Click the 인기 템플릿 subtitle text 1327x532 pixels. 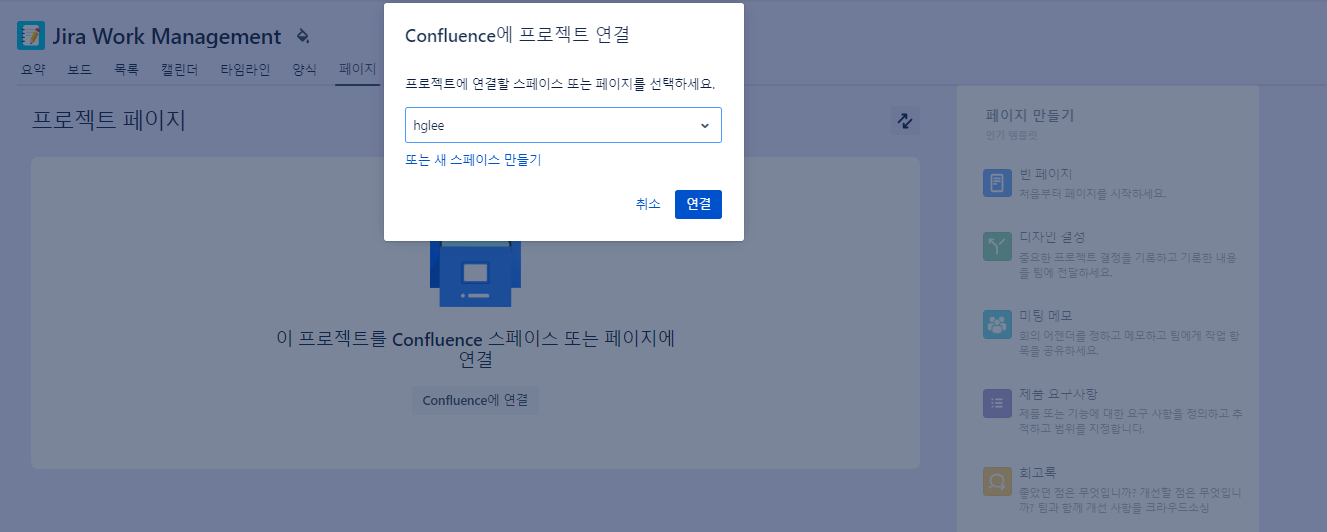(1011, 135)
